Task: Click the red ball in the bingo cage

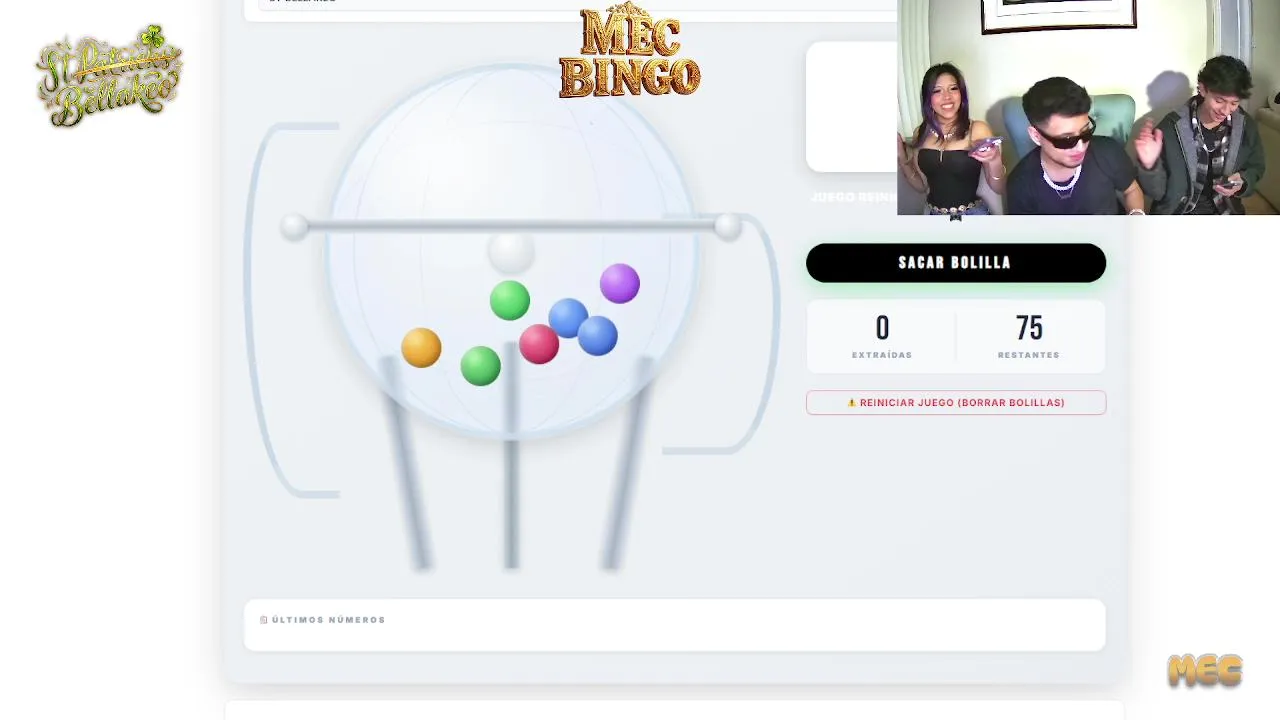Action: [x=539, y=343]
